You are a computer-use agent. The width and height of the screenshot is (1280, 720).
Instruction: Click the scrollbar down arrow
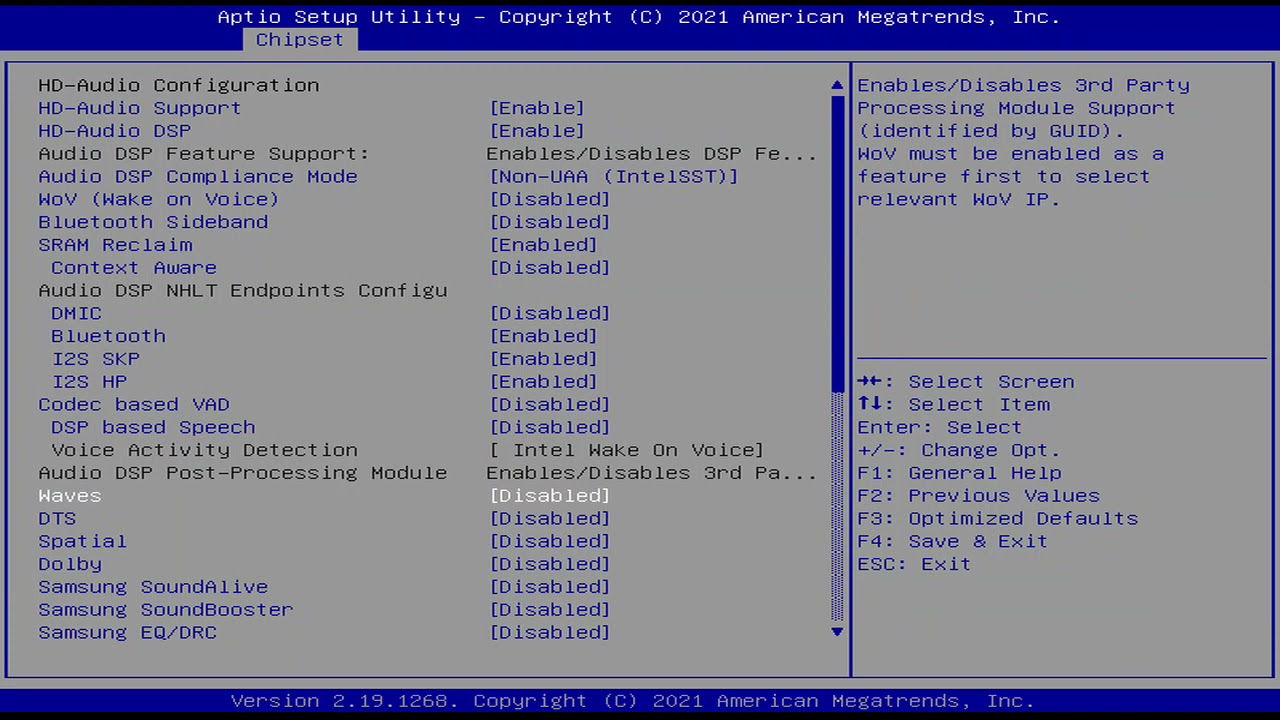(x=837, y=632)
